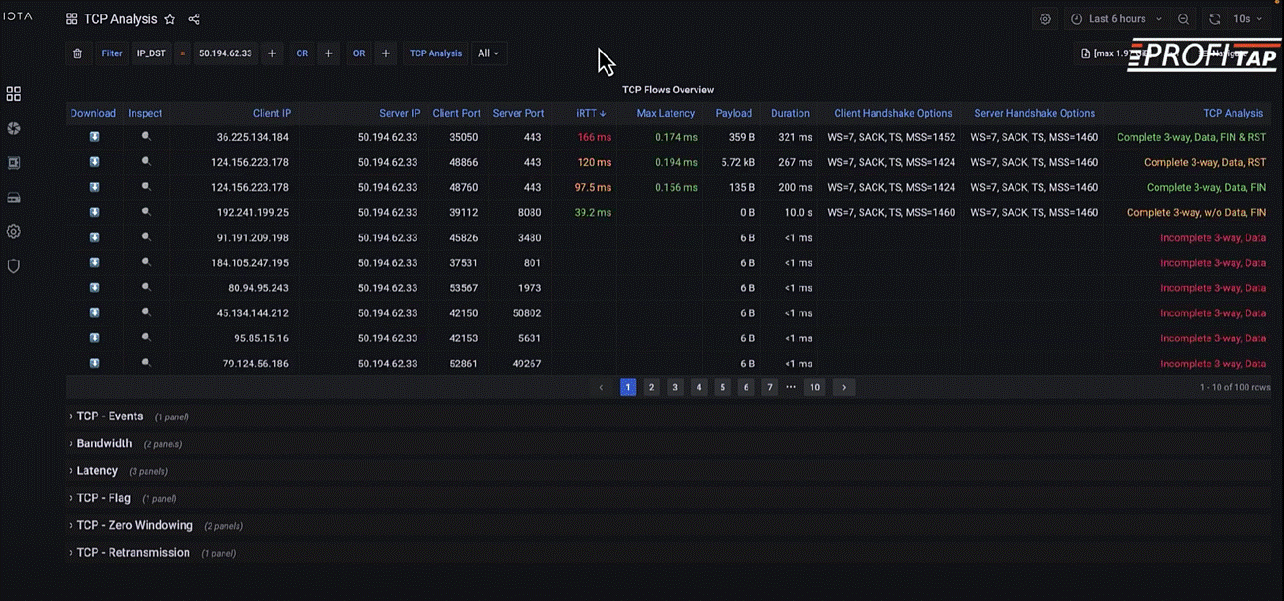This screenshot has height=601, width=1284.
Task: Open dashboard settings gear at top
Action: coord(1045,19)
